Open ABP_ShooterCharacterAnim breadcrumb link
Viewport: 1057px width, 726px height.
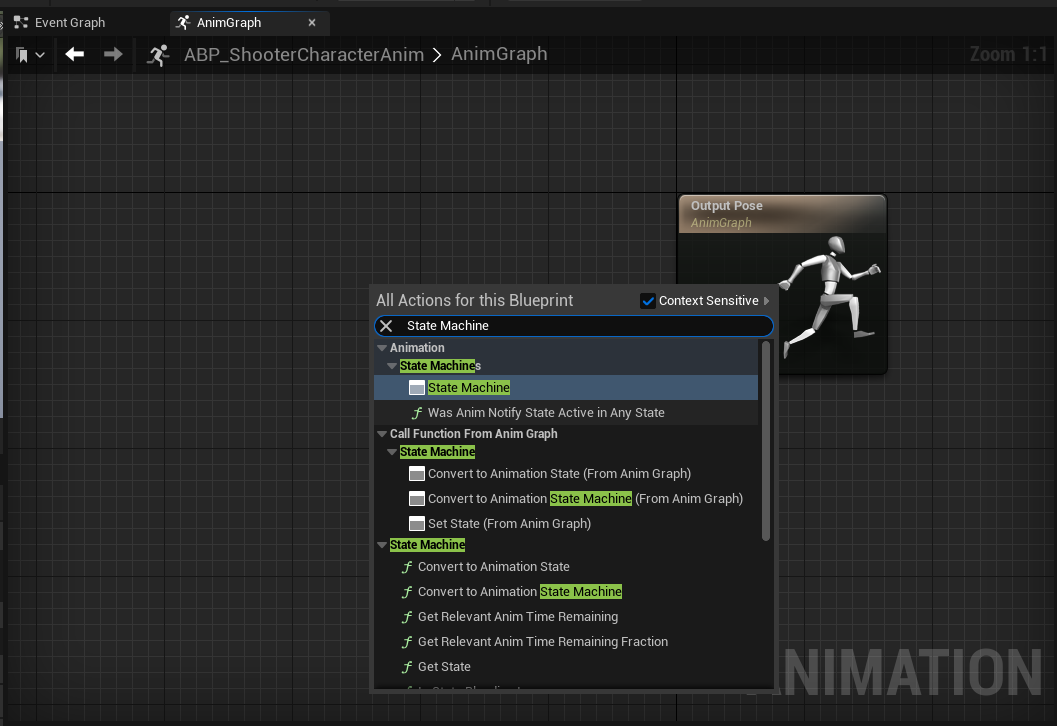click(304, 54)
